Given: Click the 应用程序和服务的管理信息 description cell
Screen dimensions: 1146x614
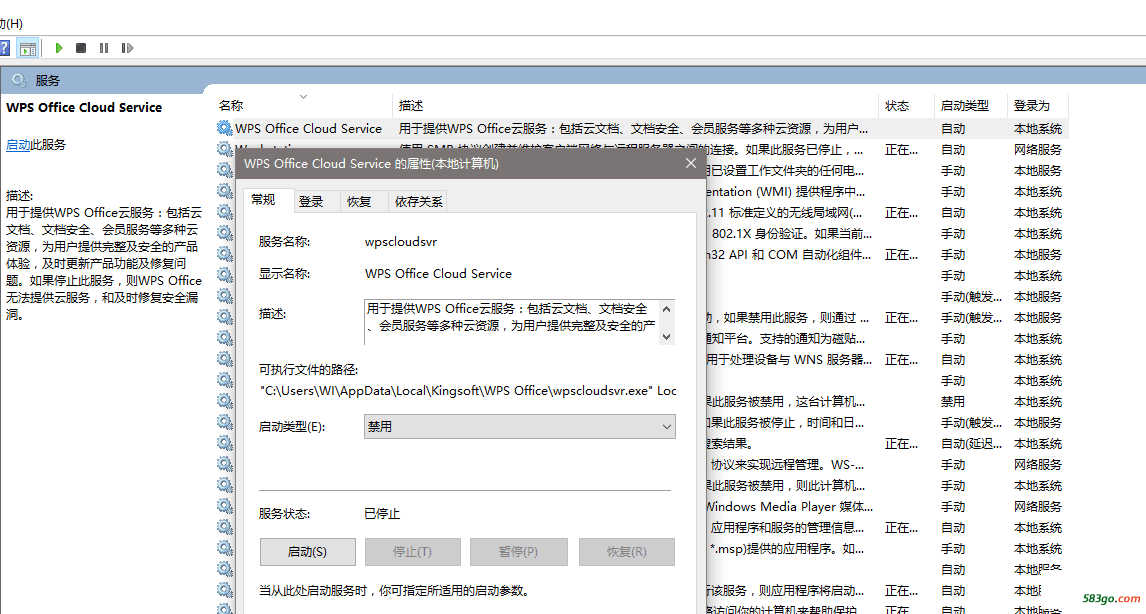Looking at the screenshot, I should pos(787,528).
